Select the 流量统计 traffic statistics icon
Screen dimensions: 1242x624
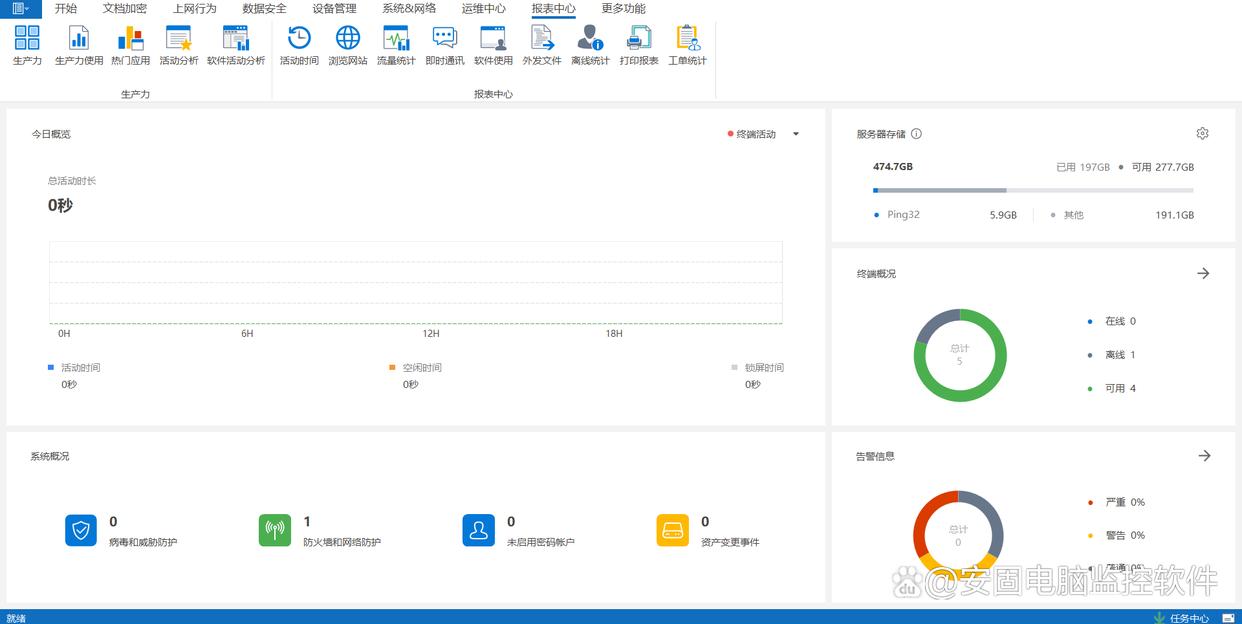(396, 45)
